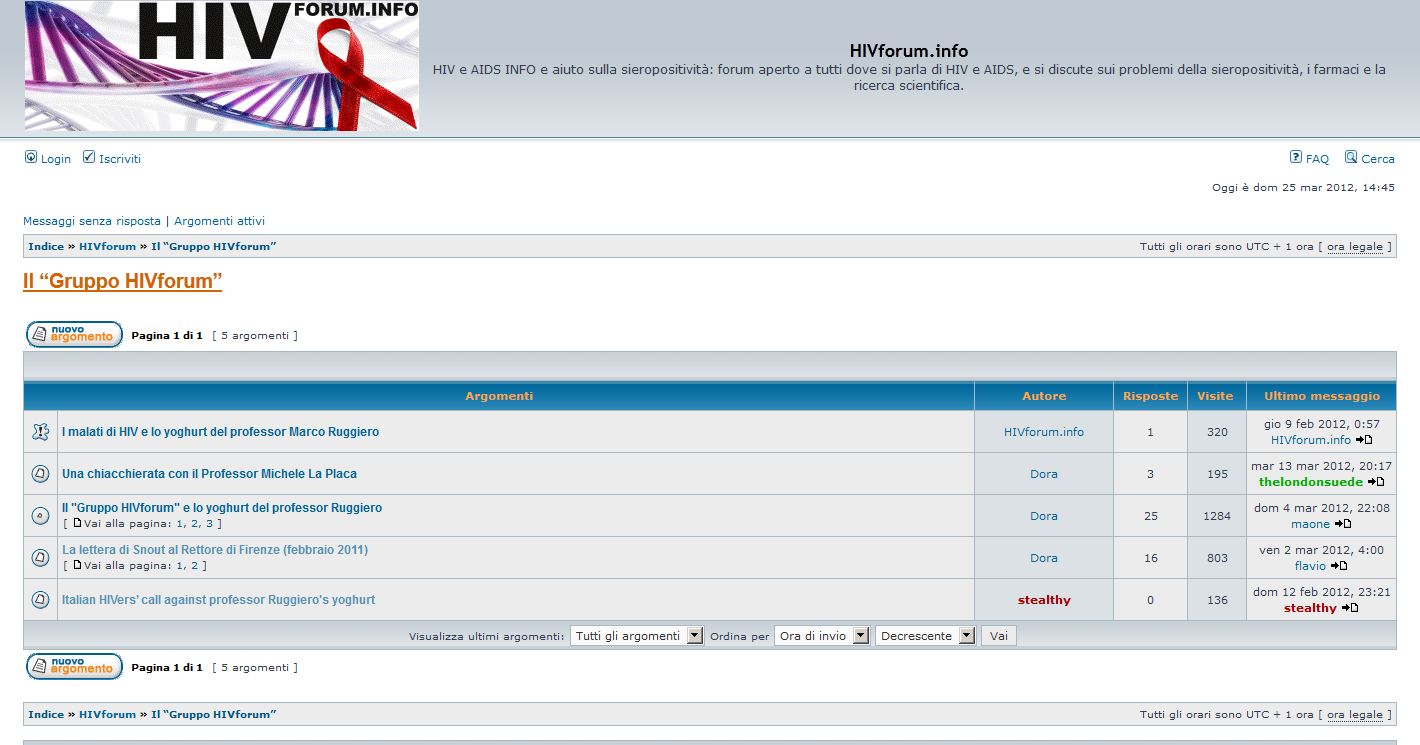The image size is (1420, 745).
Task: Click 'Indice' in the top breadcrumb
Action: (x=46, y=246)
